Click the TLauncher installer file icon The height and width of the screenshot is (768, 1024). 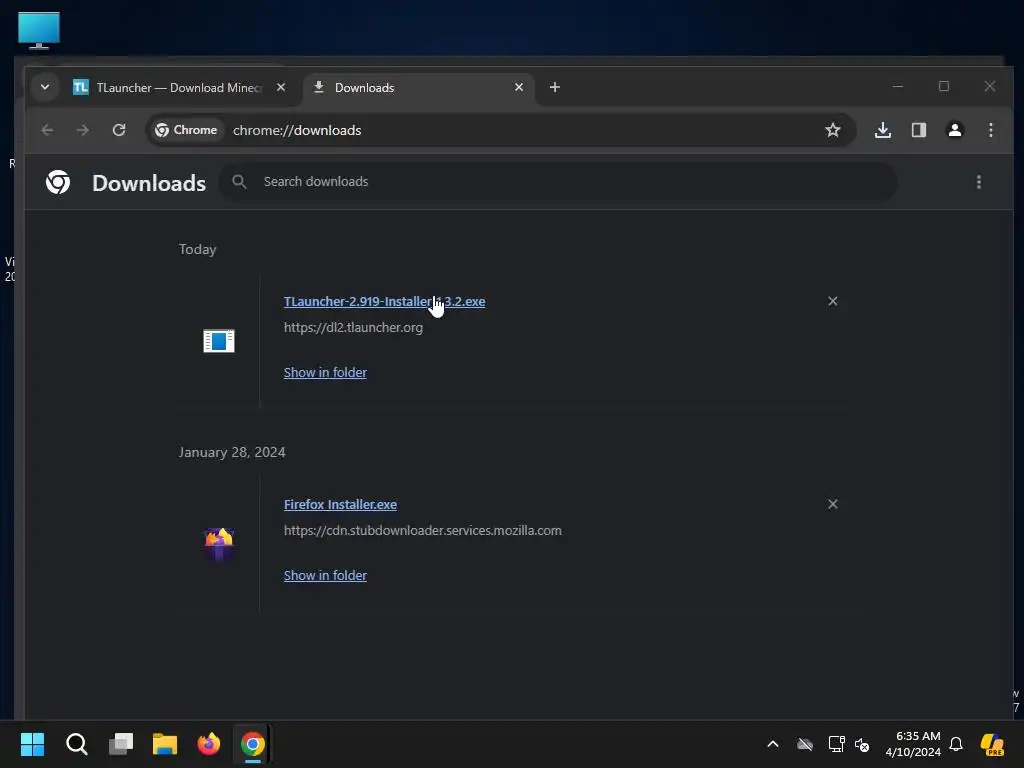coord(219,341)
